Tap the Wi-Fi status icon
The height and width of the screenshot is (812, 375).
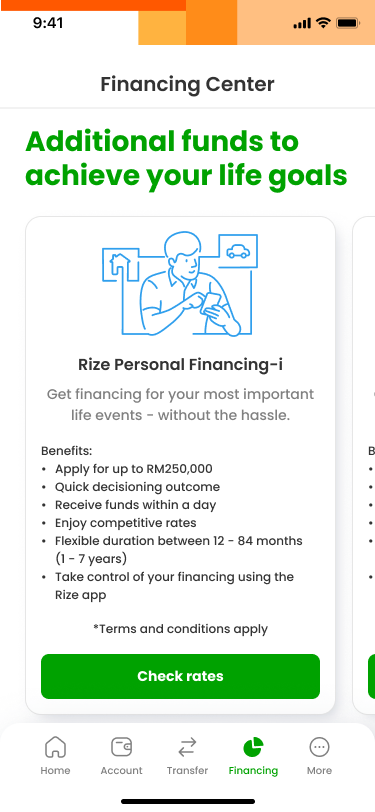(x=324, y=23)
